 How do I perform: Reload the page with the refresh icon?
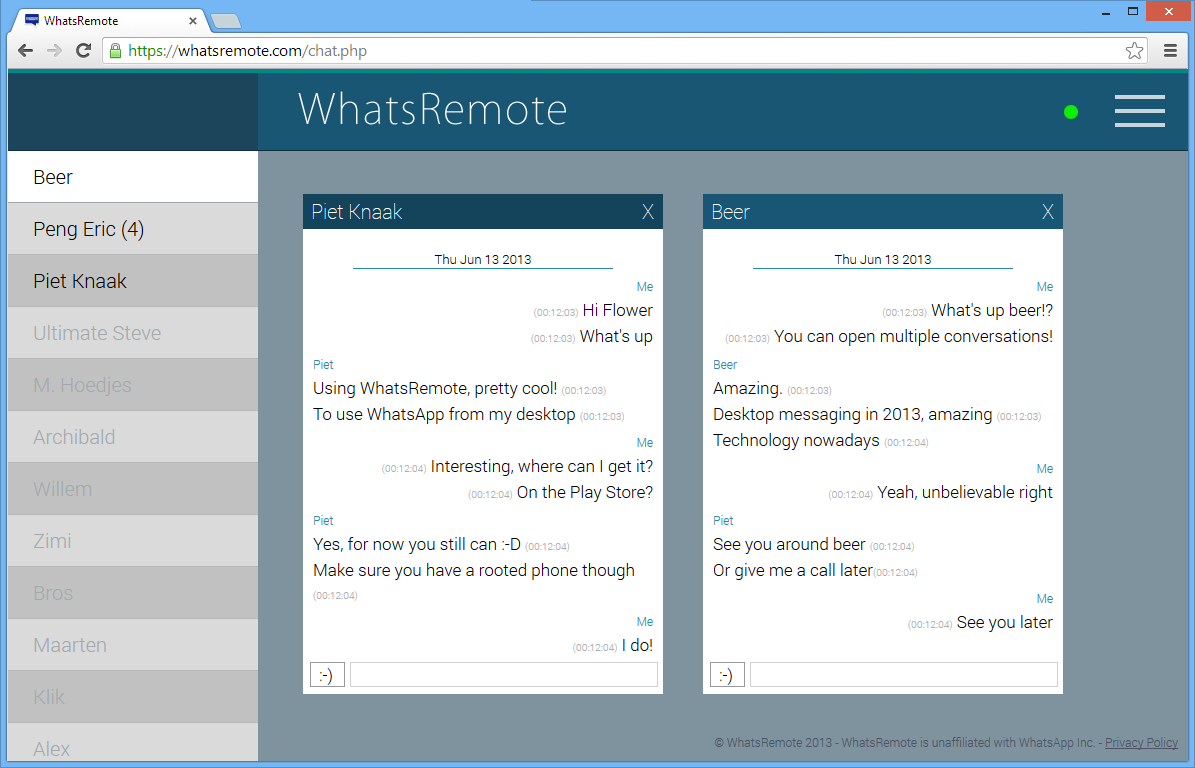[x=83, y=50]
